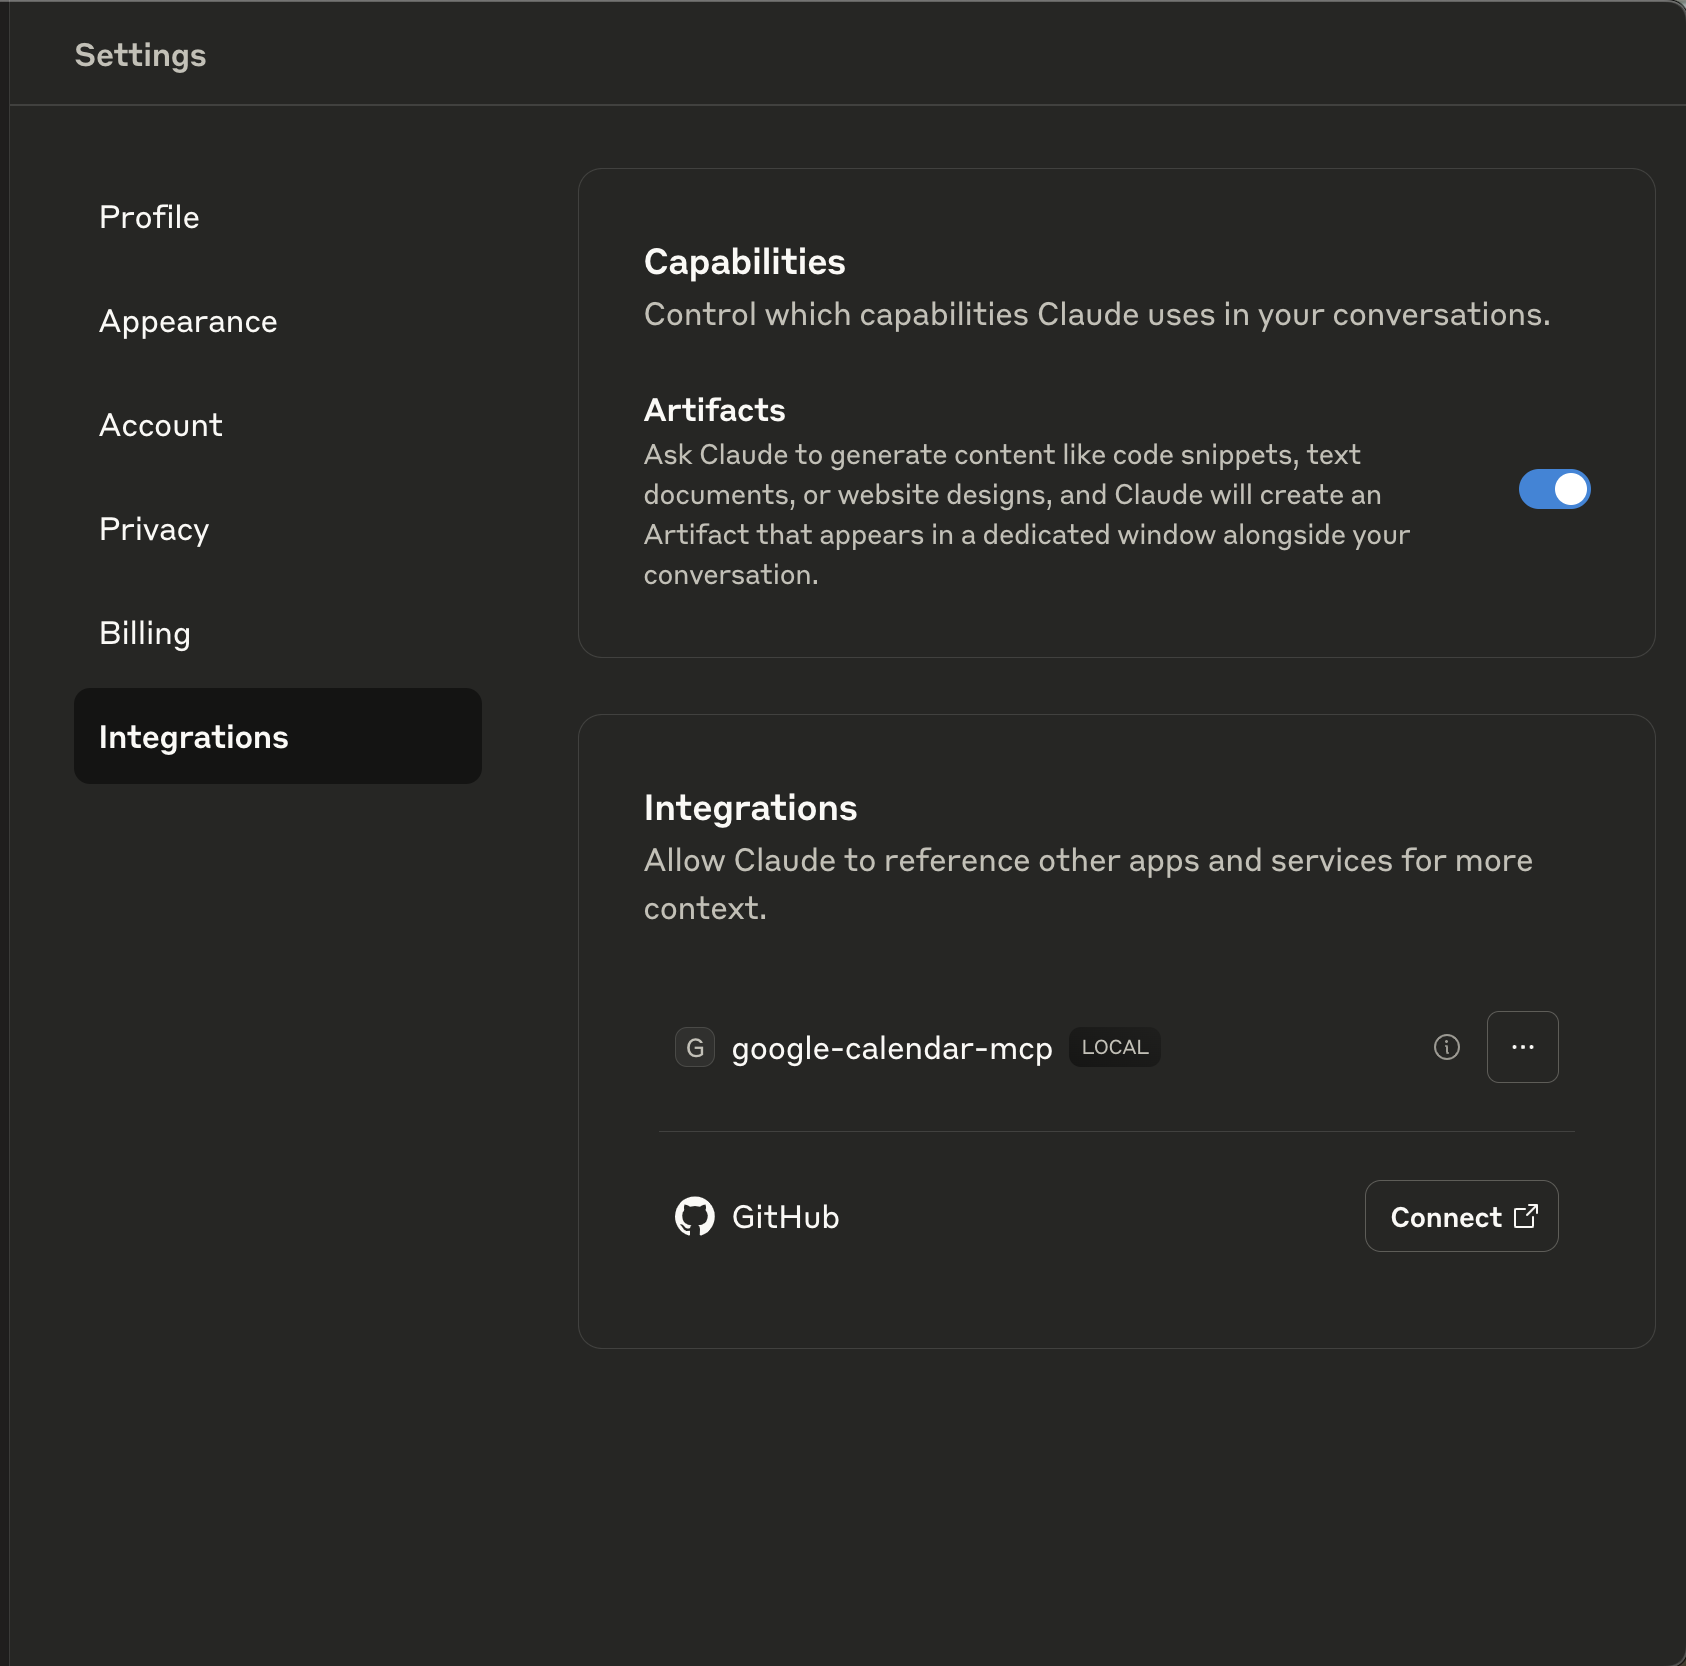The height and width of the screenshot is (1666, 1686).
Task: Select Integrations in the sidebar
Action: (194, 737)
